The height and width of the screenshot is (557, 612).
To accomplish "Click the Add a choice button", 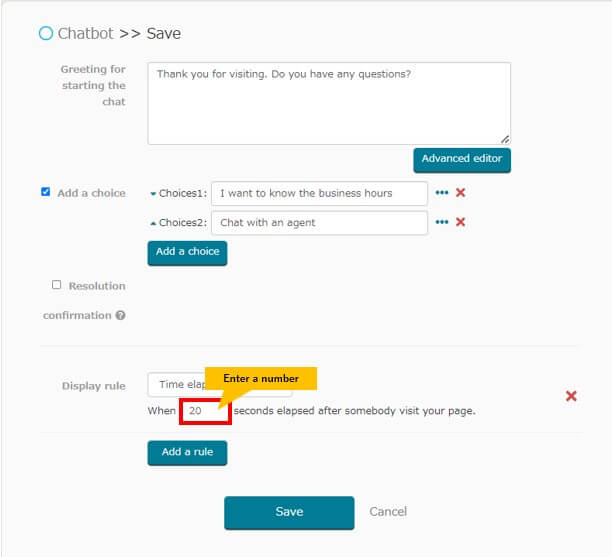I will (187, 253).
